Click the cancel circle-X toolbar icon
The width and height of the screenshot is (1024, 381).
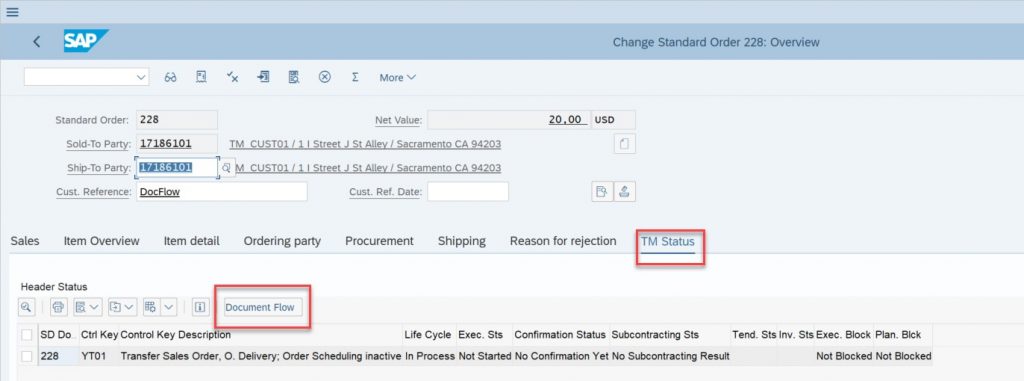tap(325, 77)
